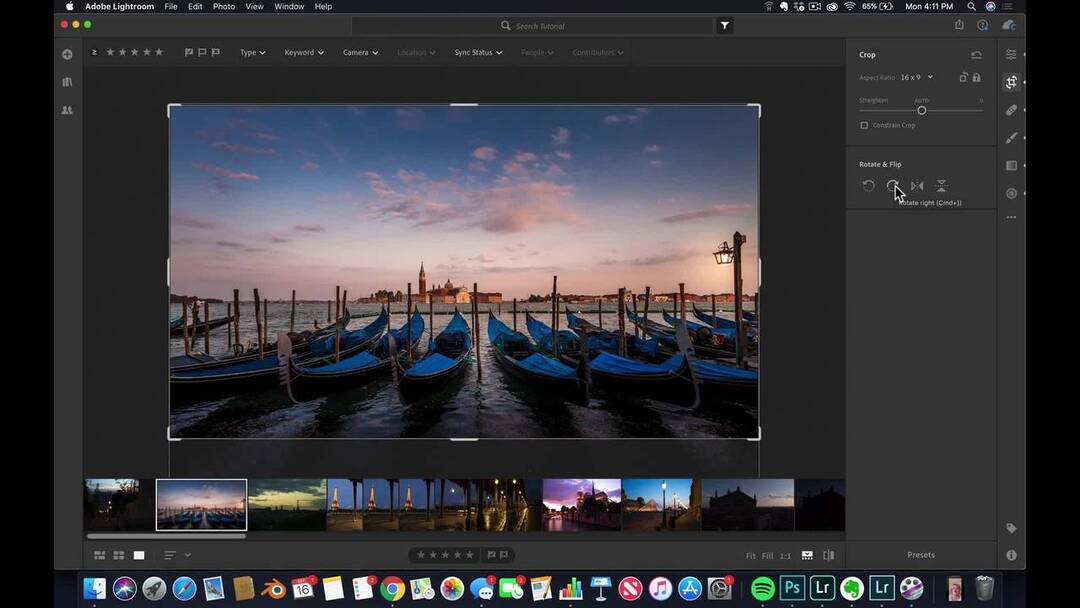Toggle the rejected flag filter in top bar
Viewport: 1080px width, 608px height.
click(x=216, y=52)
